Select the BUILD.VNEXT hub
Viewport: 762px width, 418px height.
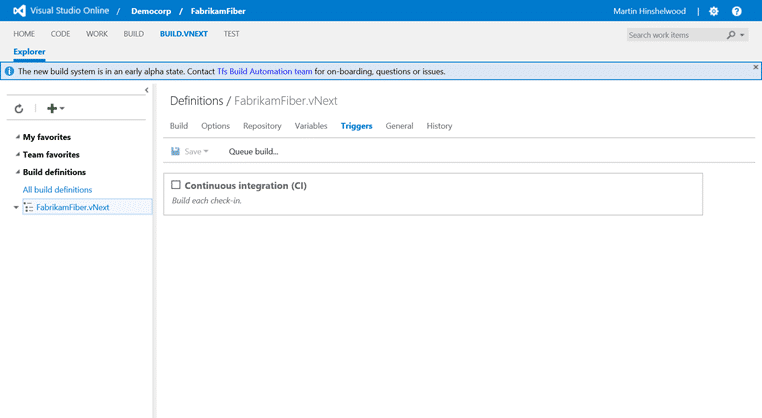coord(184,34)
